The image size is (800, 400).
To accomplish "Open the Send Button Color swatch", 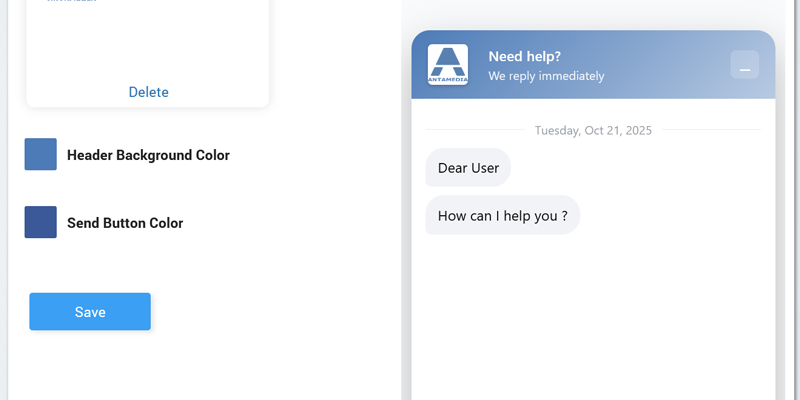I will (41, 222).
